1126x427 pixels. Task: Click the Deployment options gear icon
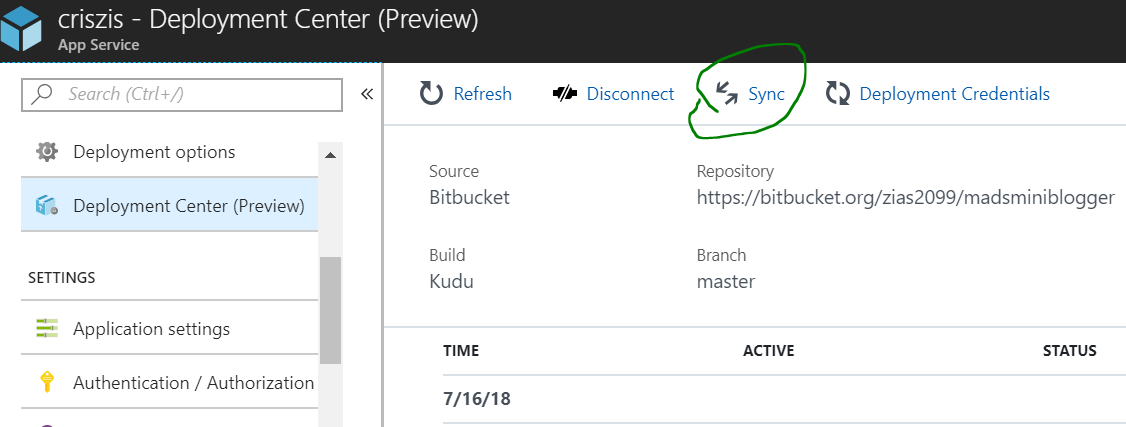[x=47, y=152]
